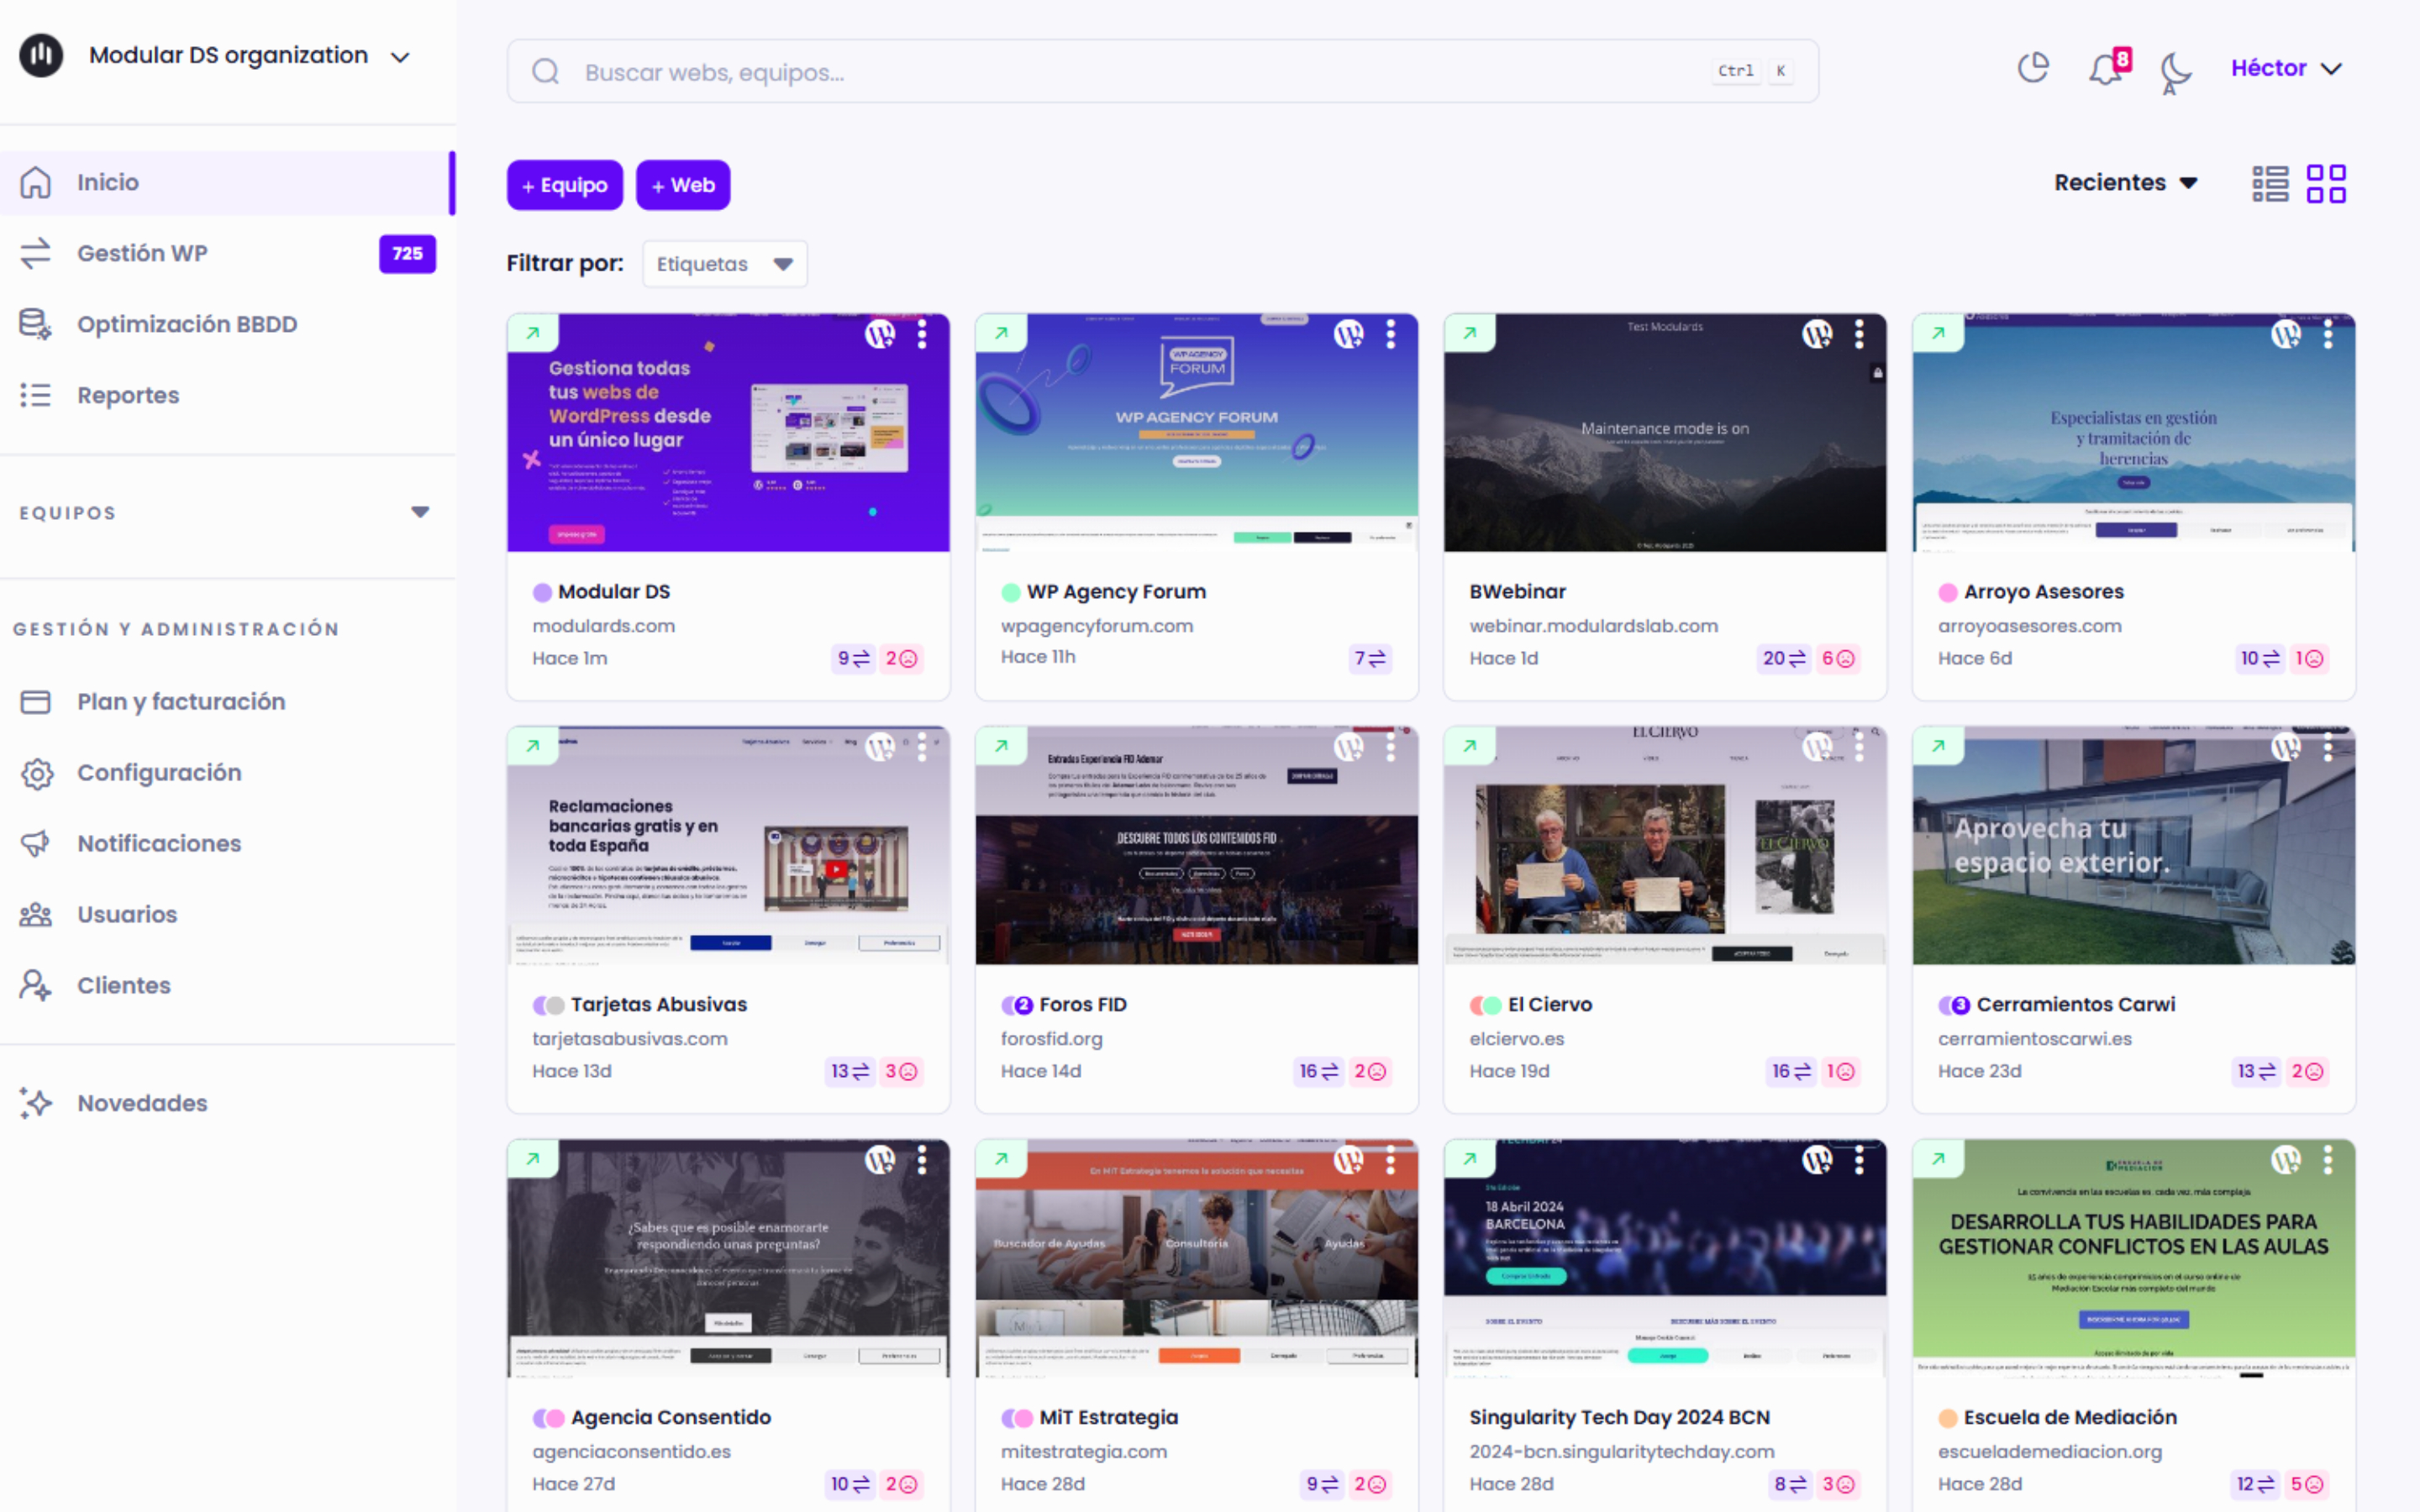Switch to list view layout

pos(2270,183)
